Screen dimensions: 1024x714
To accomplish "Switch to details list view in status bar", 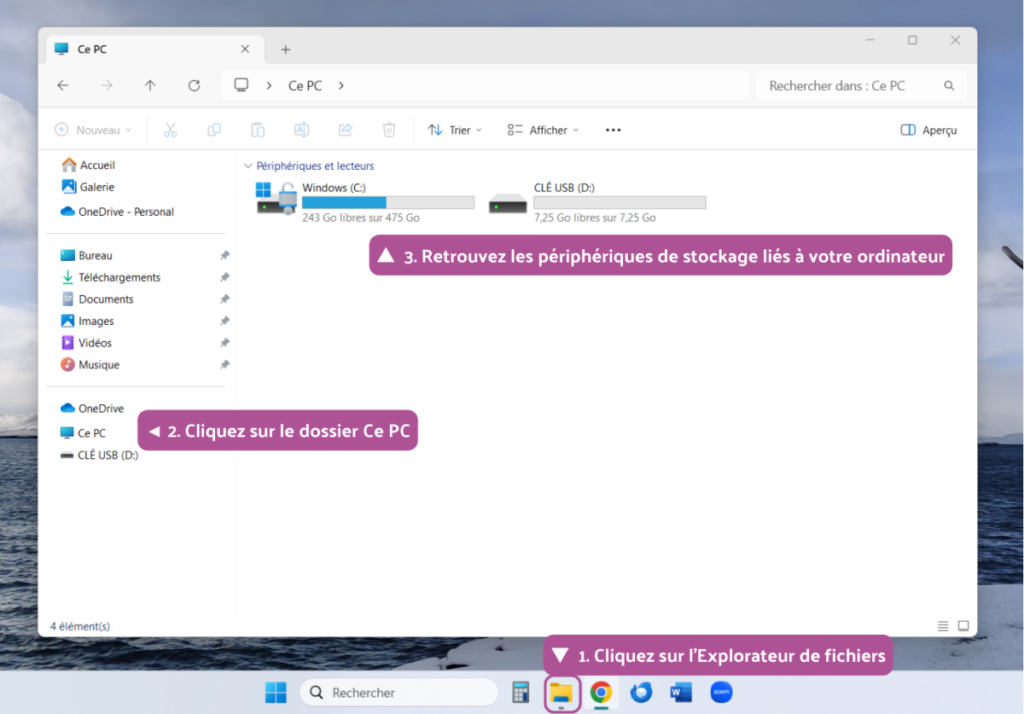I will (x=943, y=626).
